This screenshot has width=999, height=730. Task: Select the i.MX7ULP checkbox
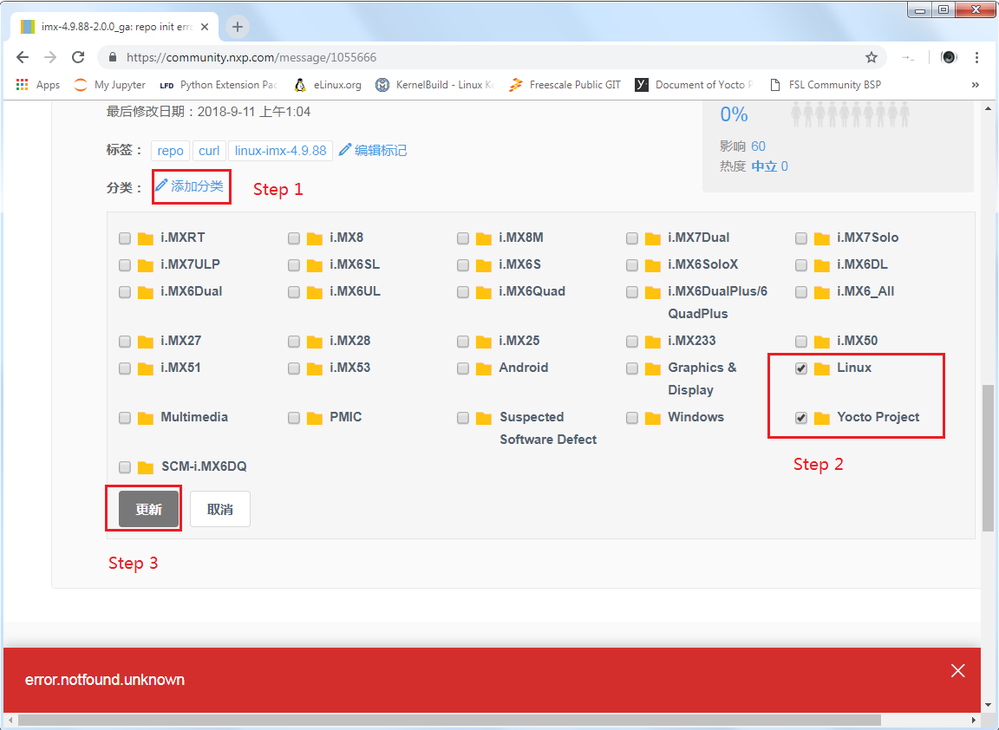point(124,265)
